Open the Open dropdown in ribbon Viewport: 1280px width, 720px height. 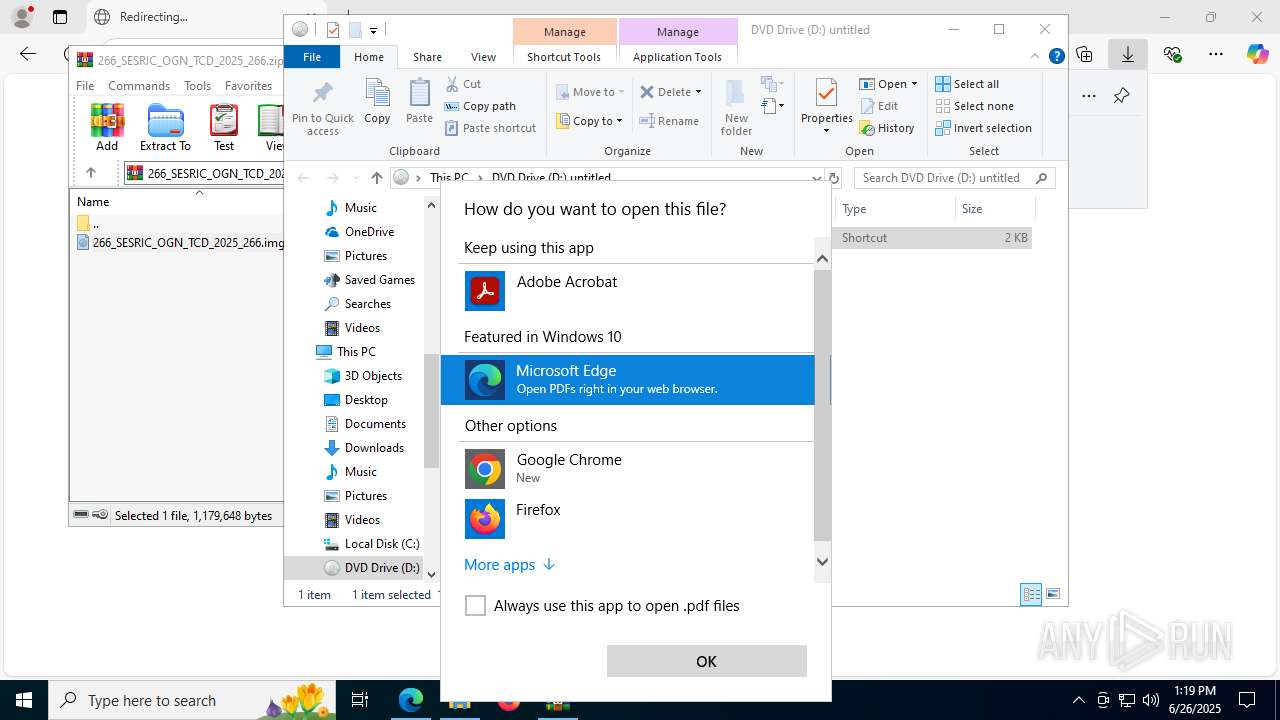click(888, 84)
